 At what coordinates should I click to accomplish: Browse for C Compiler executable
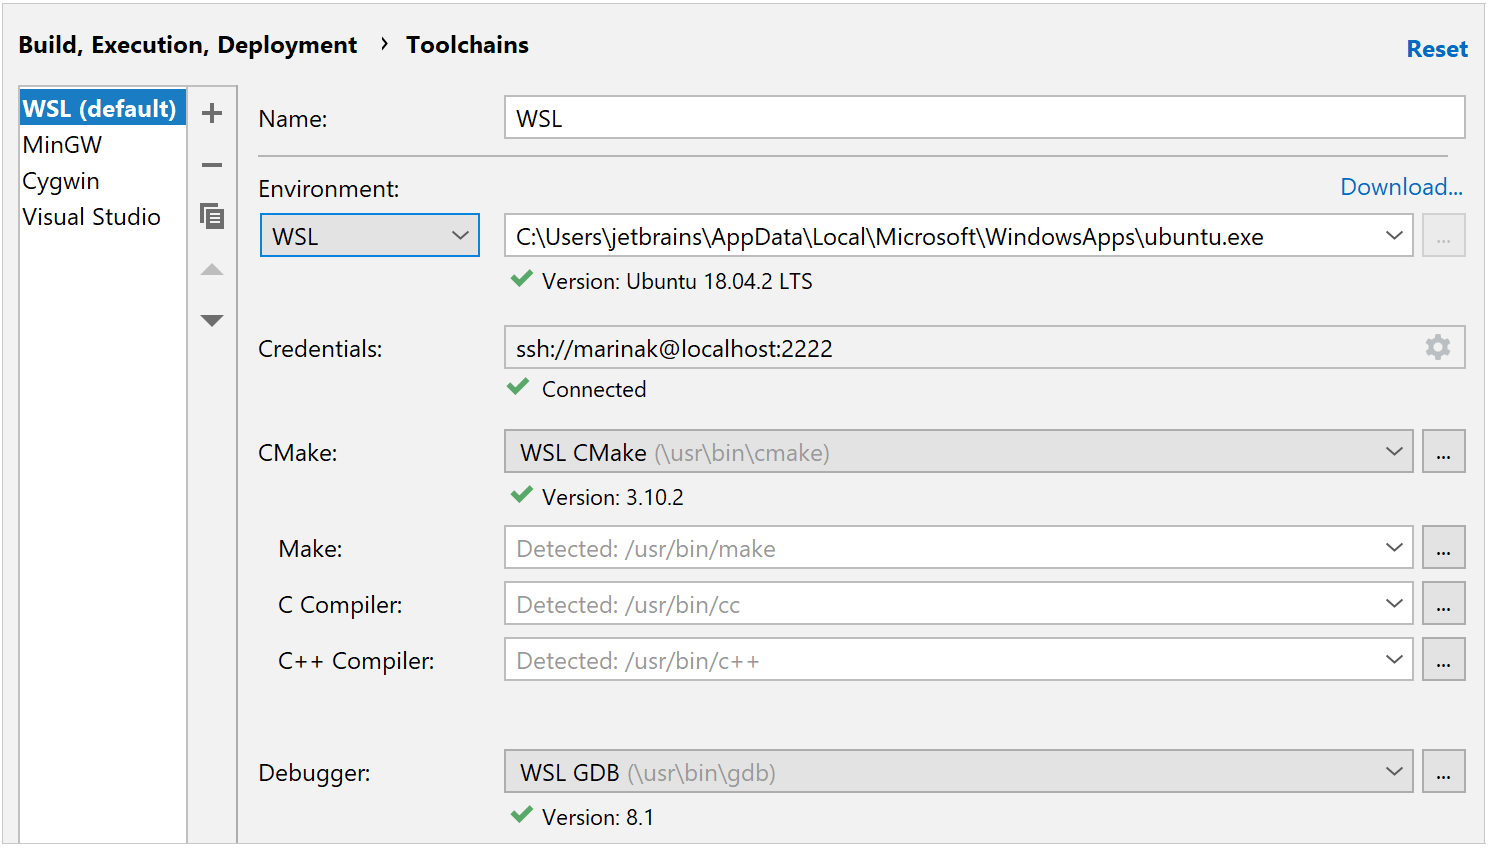[x=1444, y=604]
